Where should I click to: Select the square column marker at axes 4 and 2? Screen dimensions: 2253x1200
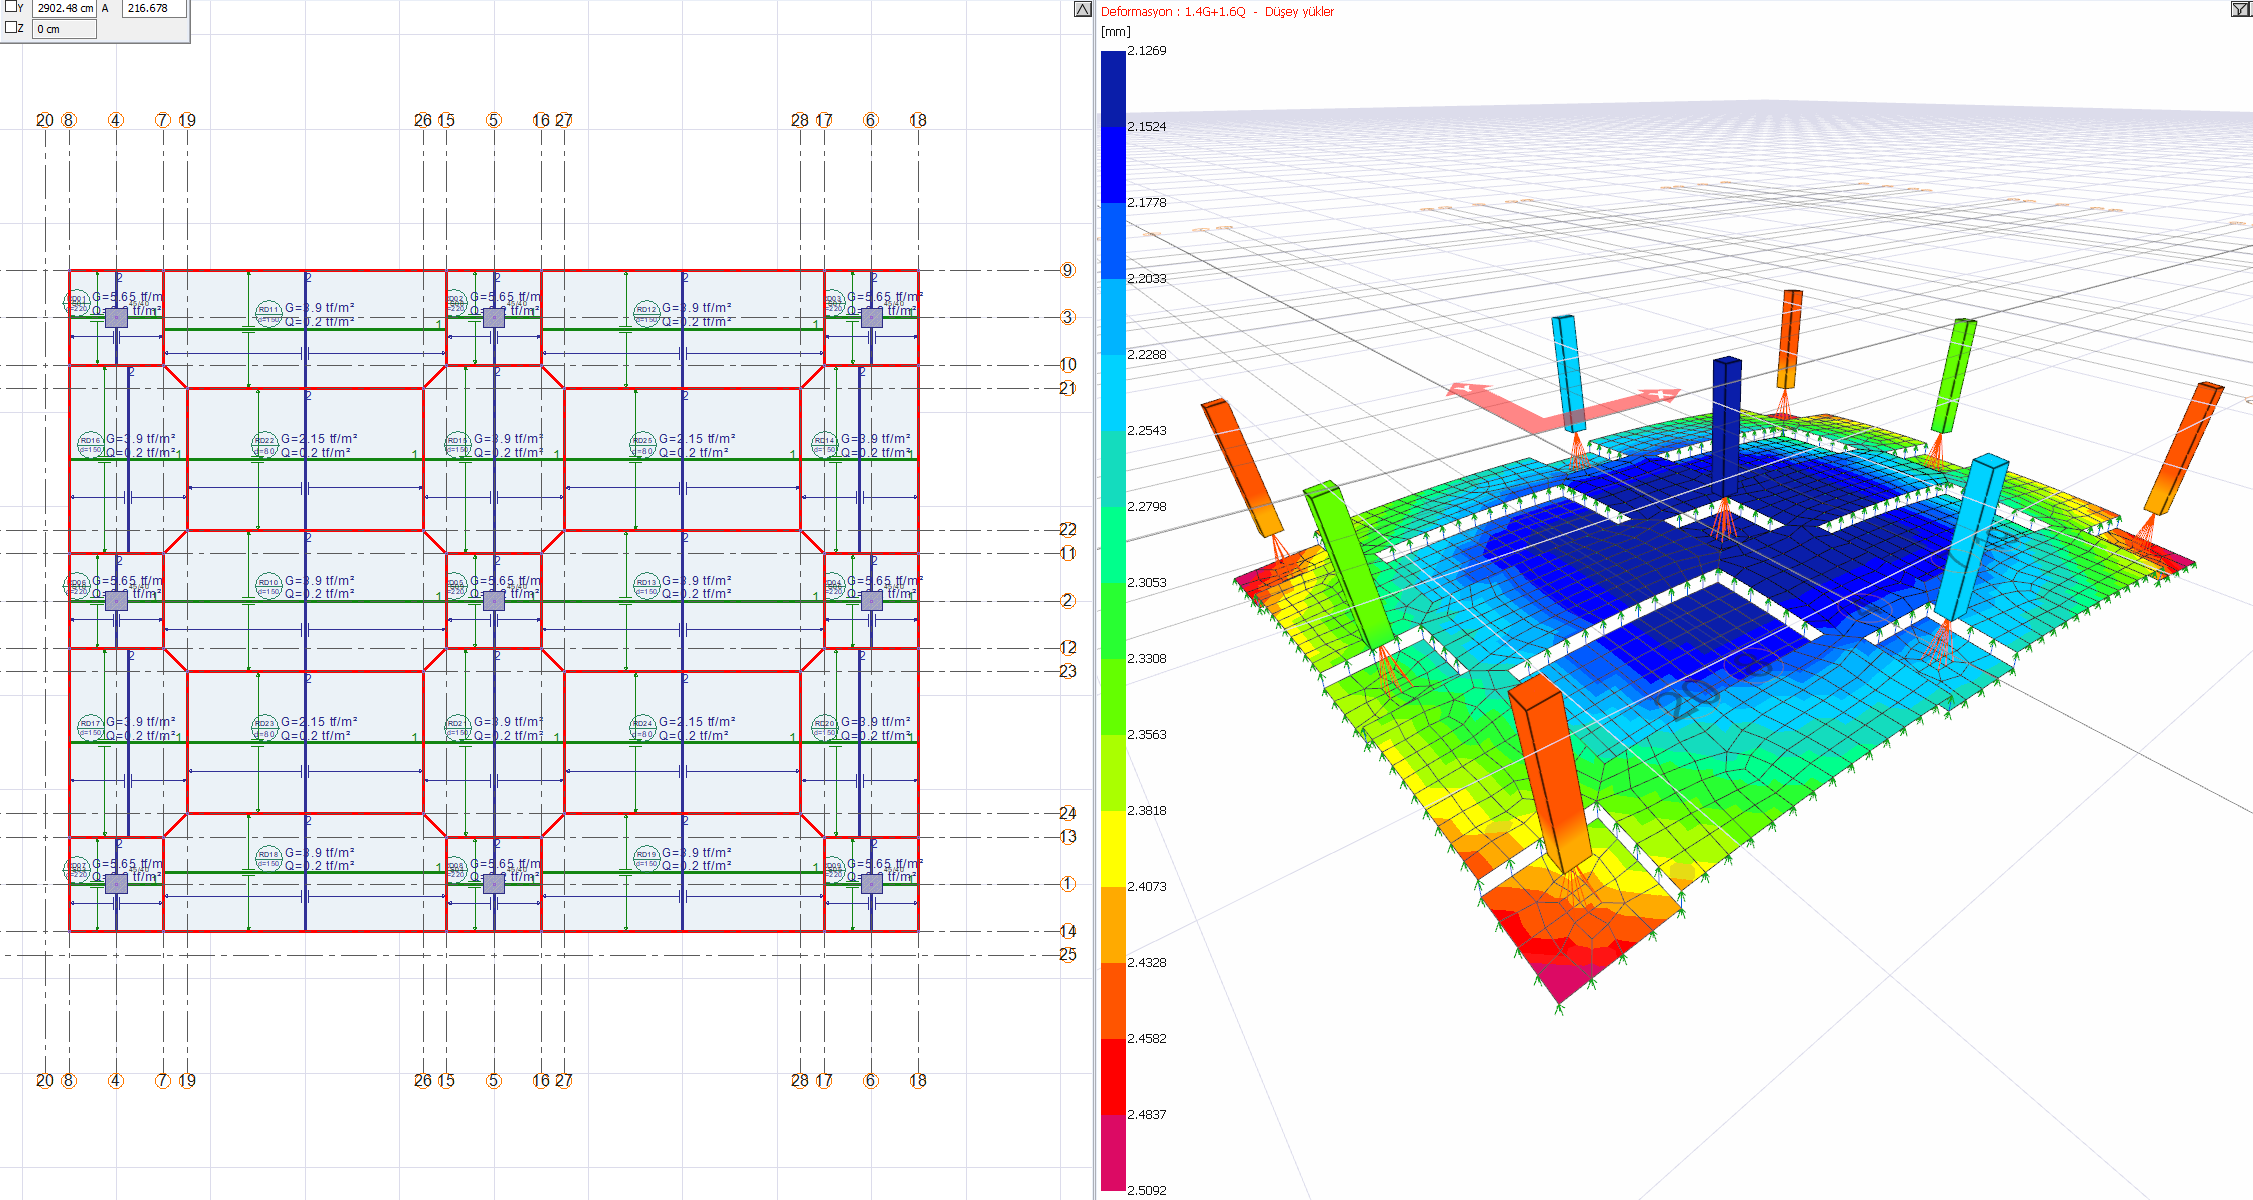pos(116,601)
